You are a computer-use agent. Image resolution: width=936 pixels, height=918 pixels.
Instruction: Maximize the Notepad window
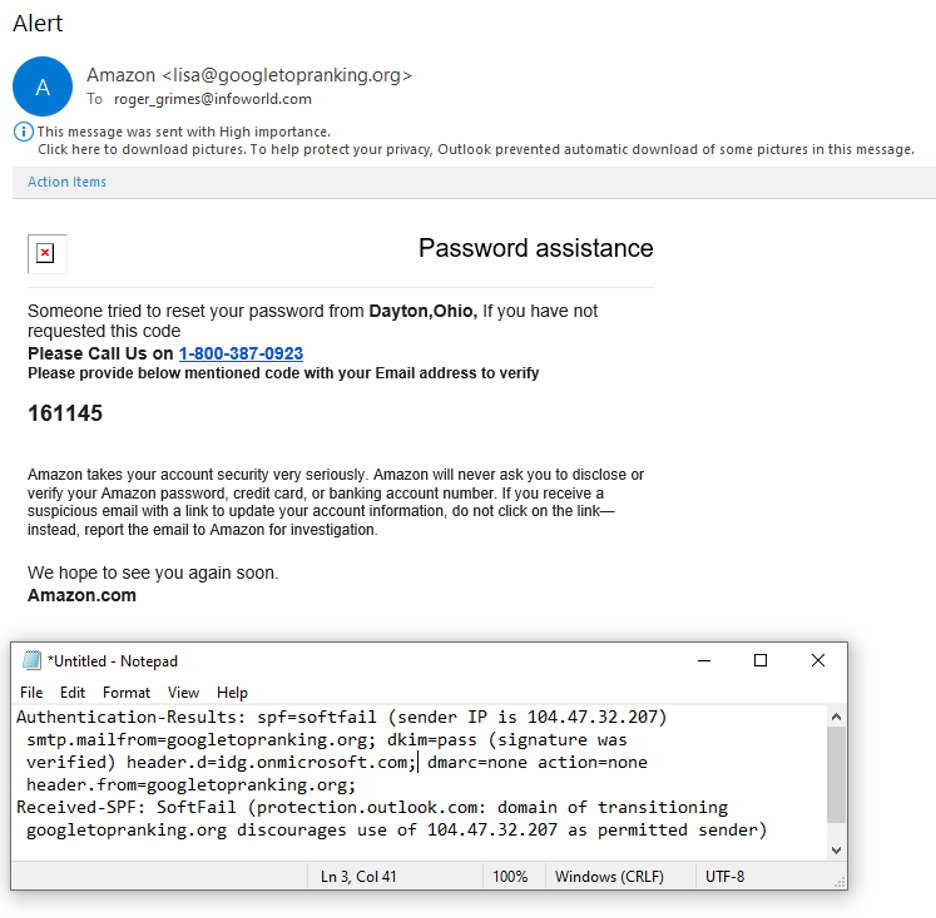[x=760, y=660]
